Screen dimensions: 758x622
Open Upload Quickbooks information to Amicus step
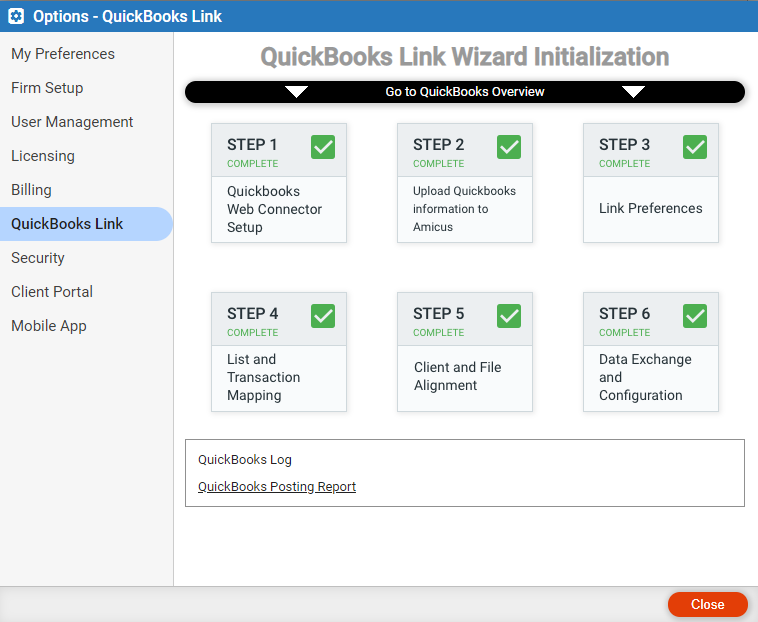pos(465,209)
